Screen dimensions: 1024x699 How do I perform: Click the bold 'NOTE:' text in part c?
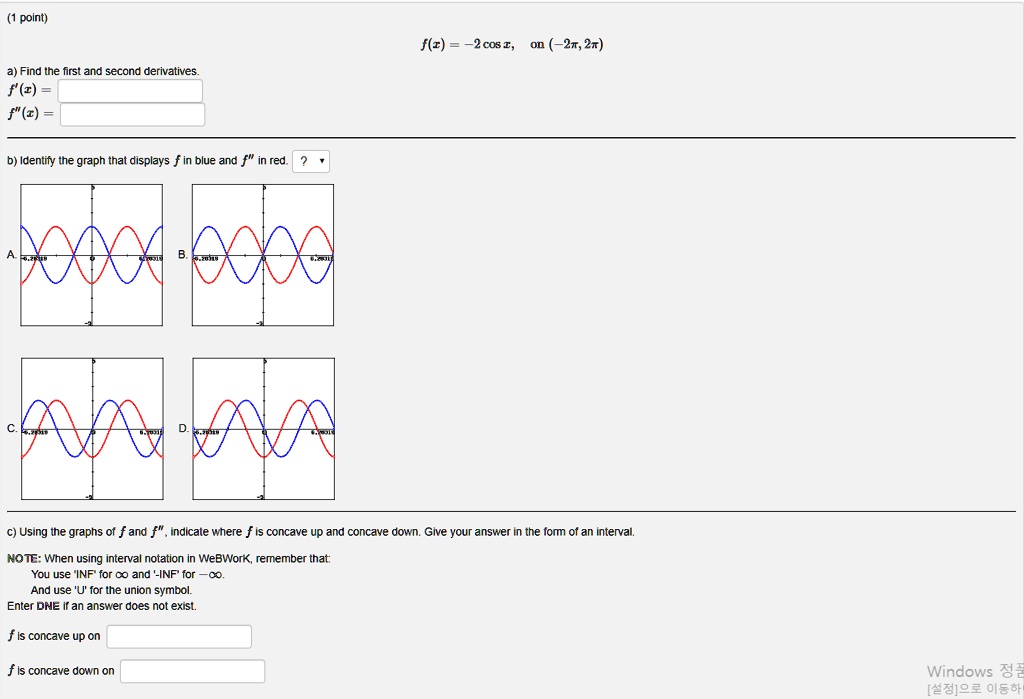click(x=23, y=558)
